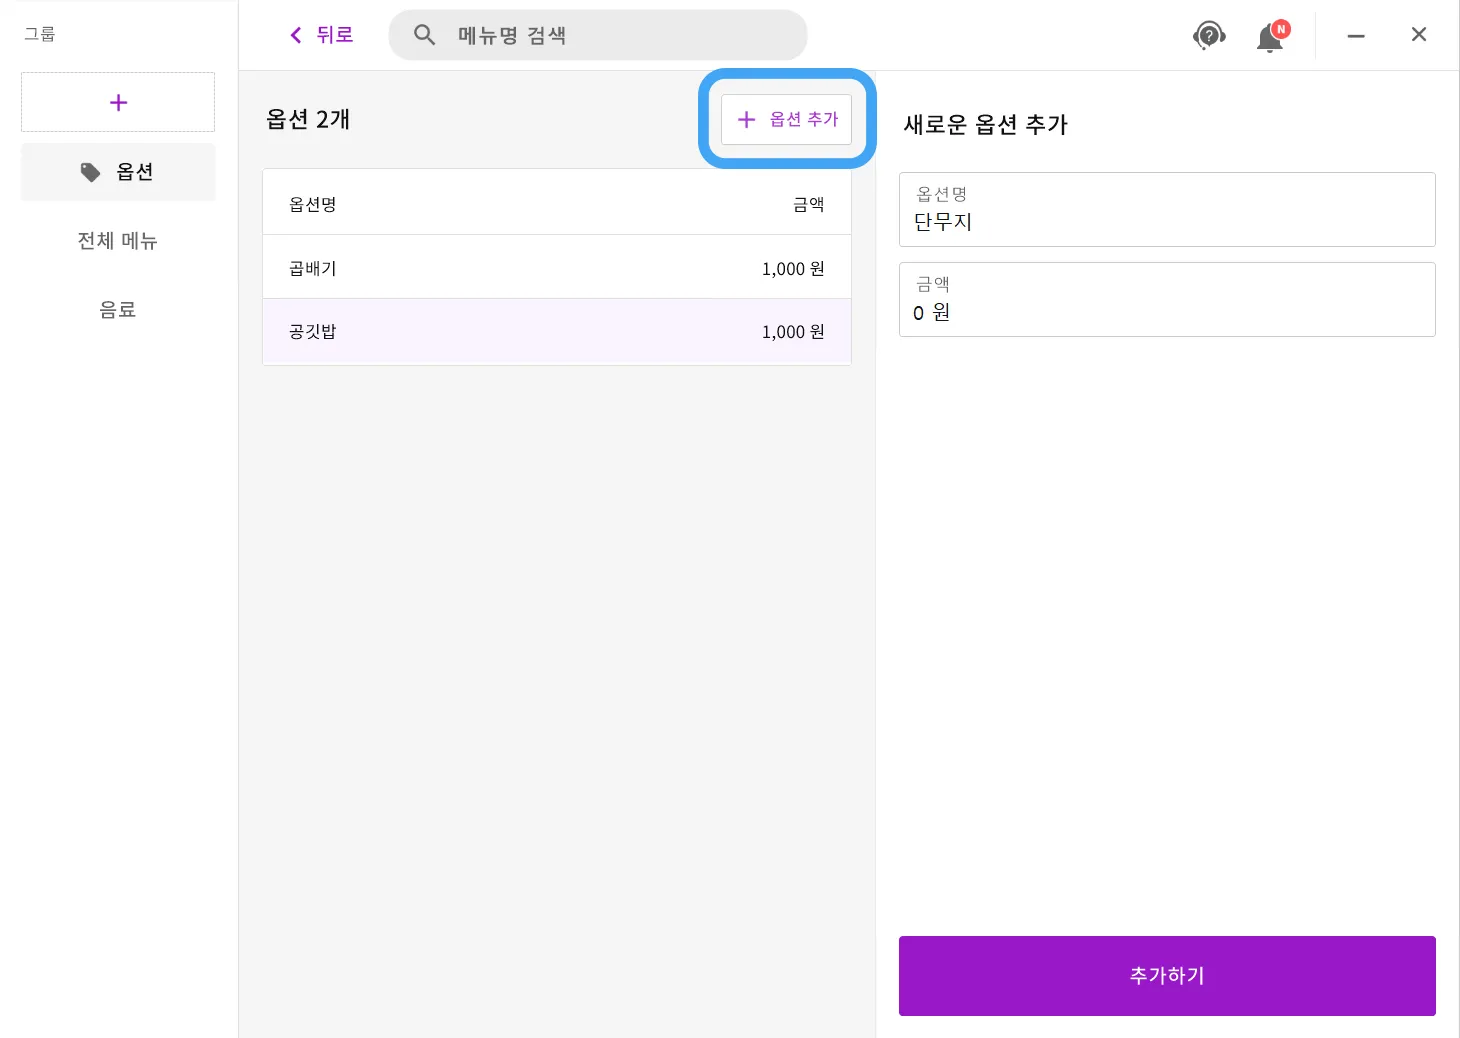
Task: Open the 음료 group
Action: coord(118,310)
